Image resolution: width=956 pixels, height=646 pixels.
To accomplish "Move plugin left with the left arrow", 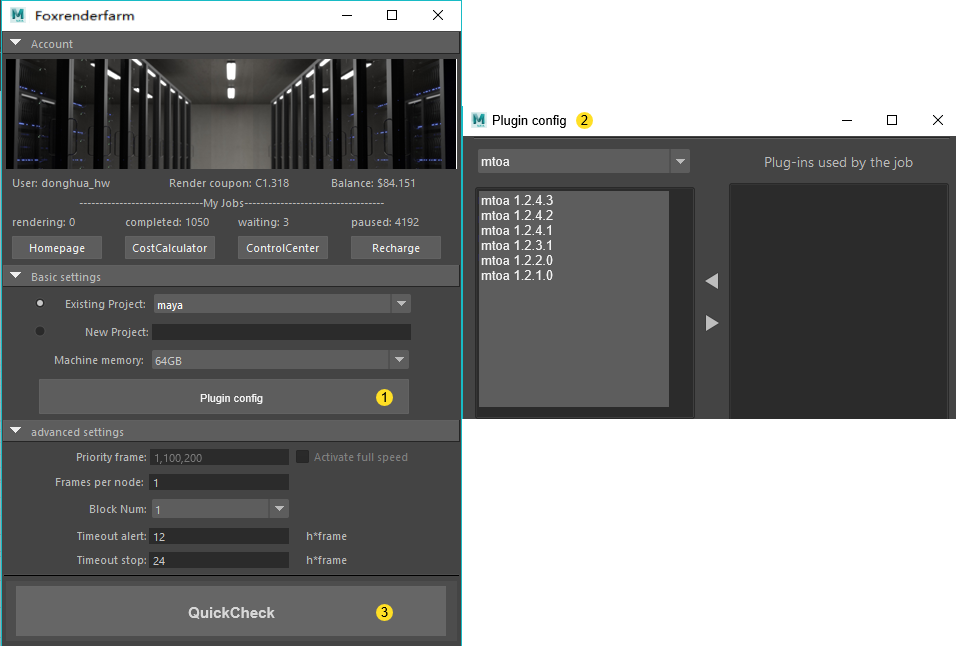I will [712, 281].
